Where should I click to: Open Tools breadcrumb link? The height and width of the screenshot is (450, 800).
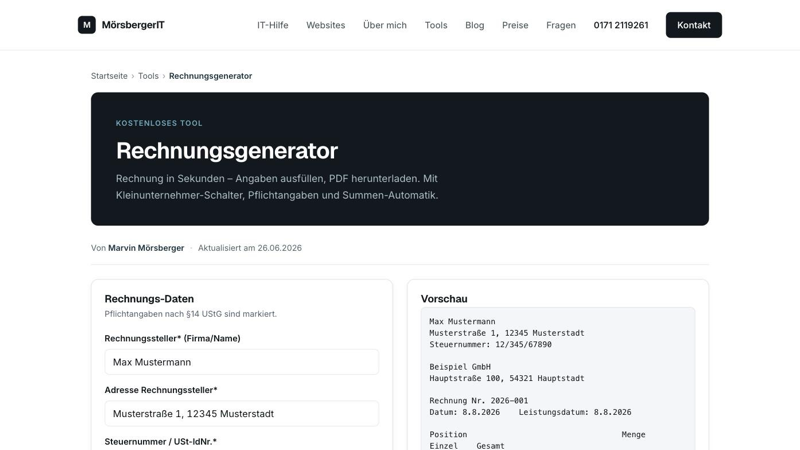[x=148, y=76]
